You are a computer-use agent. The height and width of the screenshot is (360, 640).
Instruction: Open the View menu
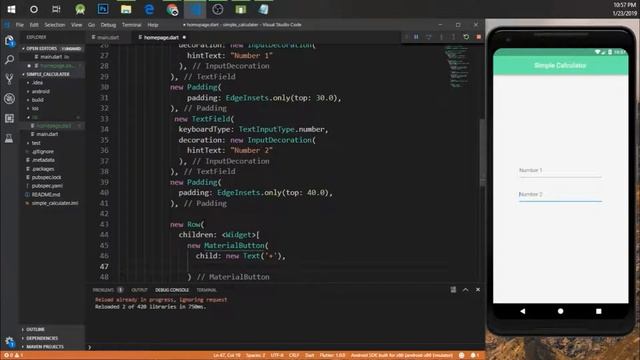pos(76,25)
